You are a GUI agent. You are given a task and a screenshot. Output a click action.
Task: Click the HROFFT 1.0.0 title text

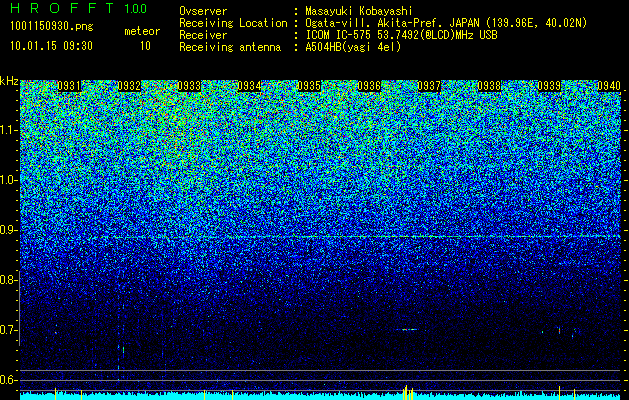coord(78,8)
